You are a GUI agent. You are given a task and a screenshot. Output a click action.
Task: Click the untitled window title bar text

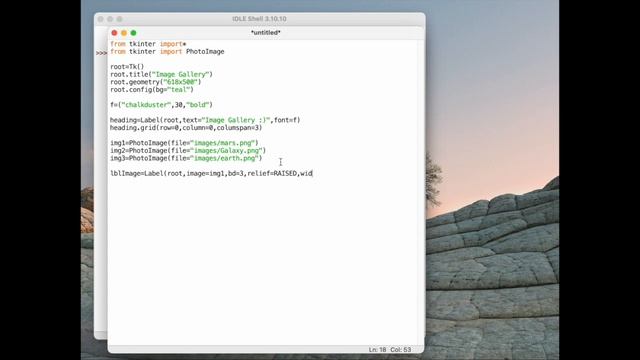[266, 32]
